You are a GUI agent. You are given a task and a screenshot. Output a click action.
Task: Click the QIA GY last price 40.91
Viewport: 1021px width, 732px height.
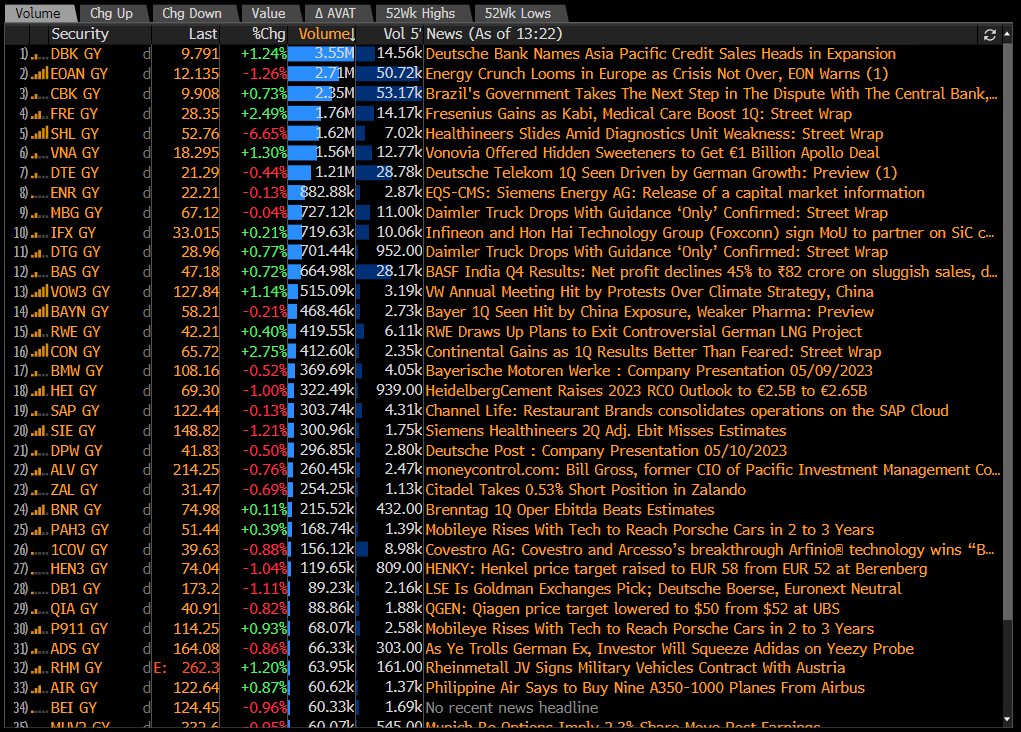(200, 609)
